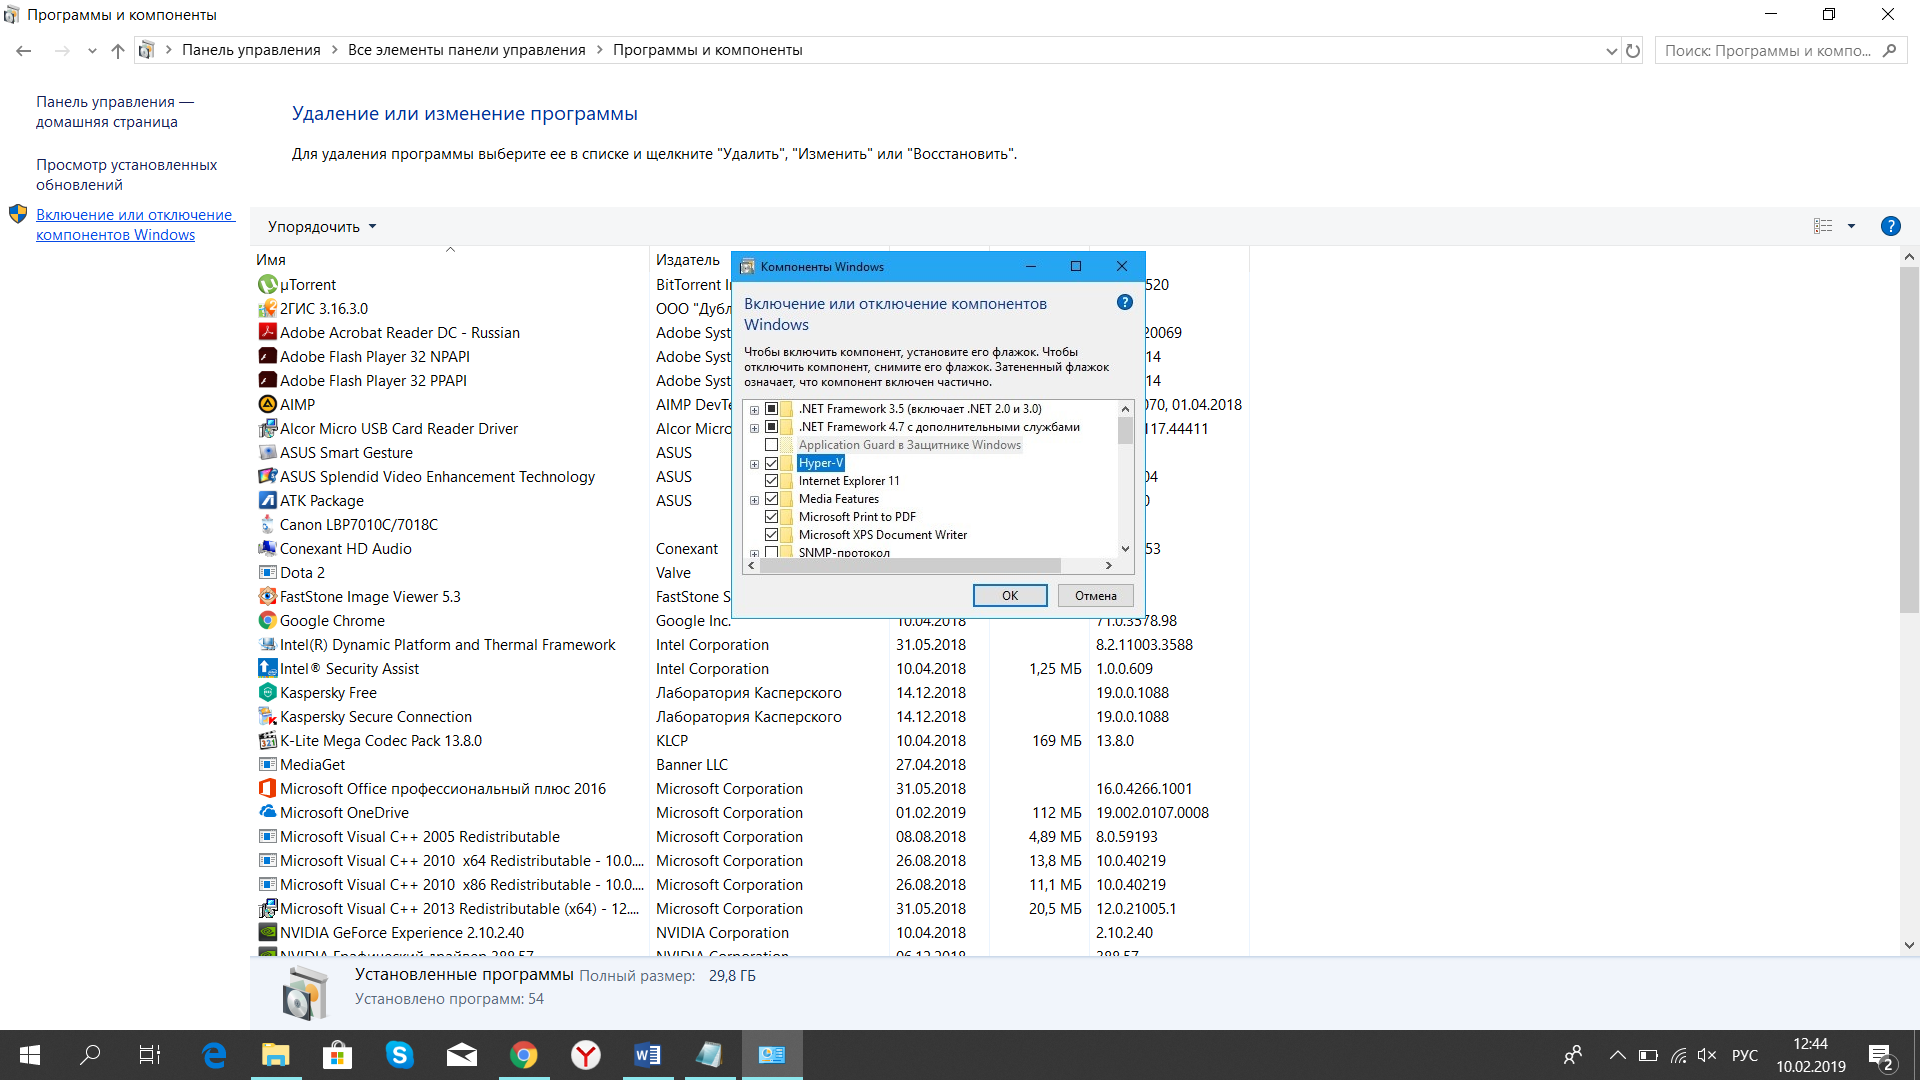This screenshot has width=1920, height=1080.
Task: Toggle the .NET Framework 3.5 checkbox
Action: point(771,409)
